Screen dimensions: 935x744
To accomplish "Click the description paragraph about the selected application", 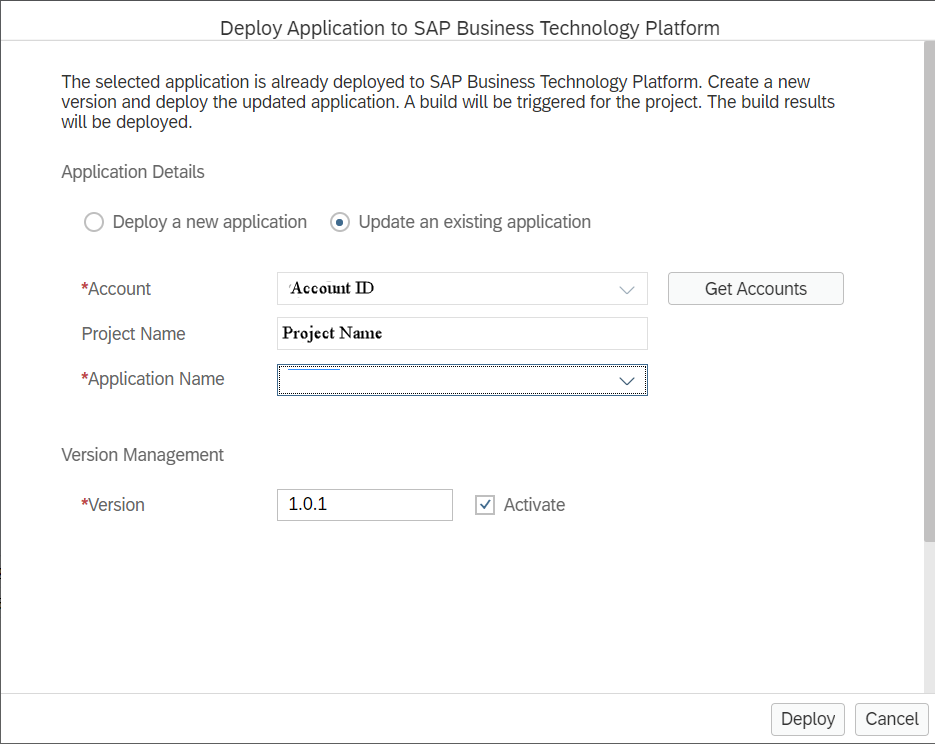I will 448,102.
